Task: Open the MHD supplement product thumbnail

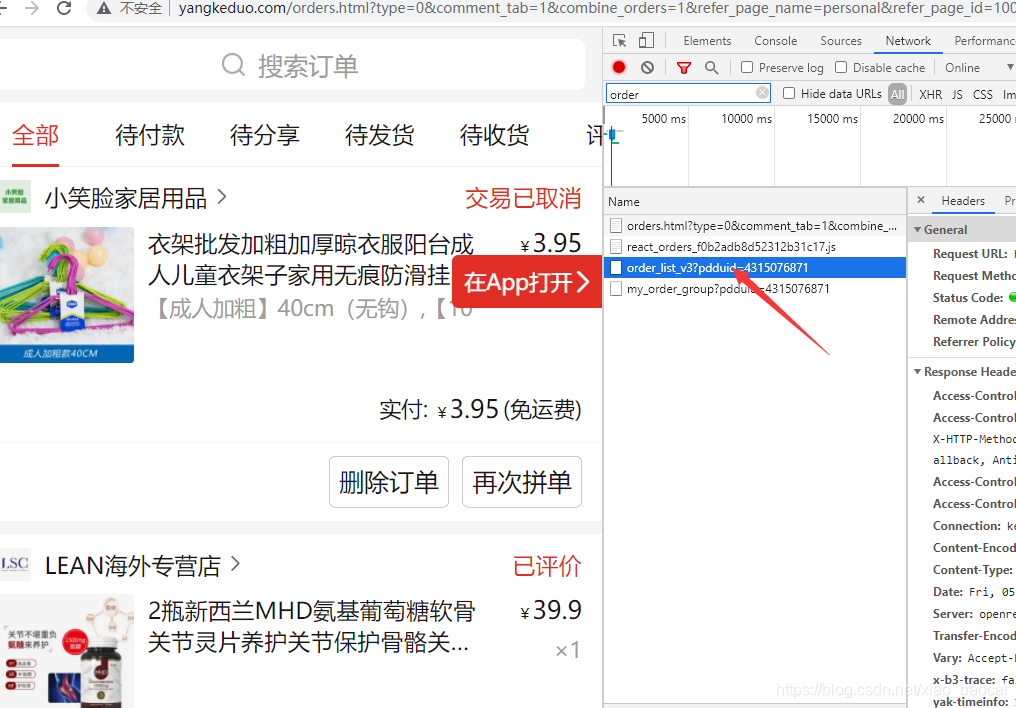Action: coord(67,651)
